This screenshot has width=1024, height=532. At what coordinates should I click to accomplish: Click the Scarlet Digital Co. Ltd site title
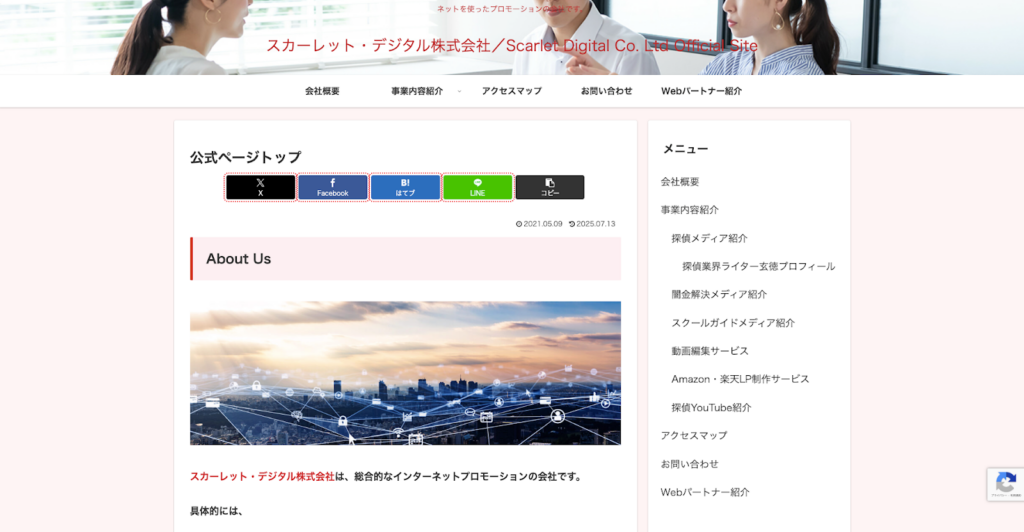[512, 46]
